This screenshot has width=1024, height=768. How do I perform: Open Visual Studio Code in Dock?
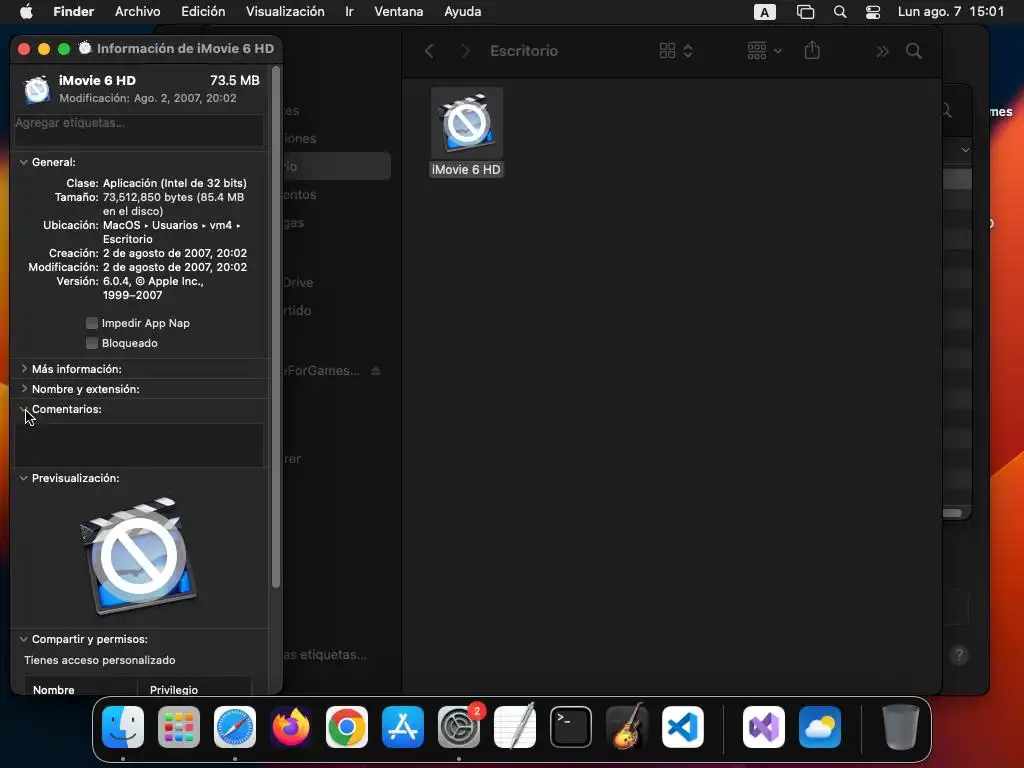[683, 727]
